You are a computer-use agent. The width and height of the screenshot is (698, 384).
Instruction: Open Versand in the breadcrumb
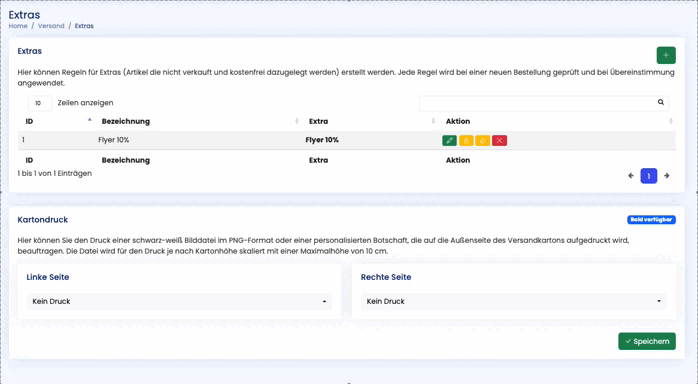pos(51,26)
